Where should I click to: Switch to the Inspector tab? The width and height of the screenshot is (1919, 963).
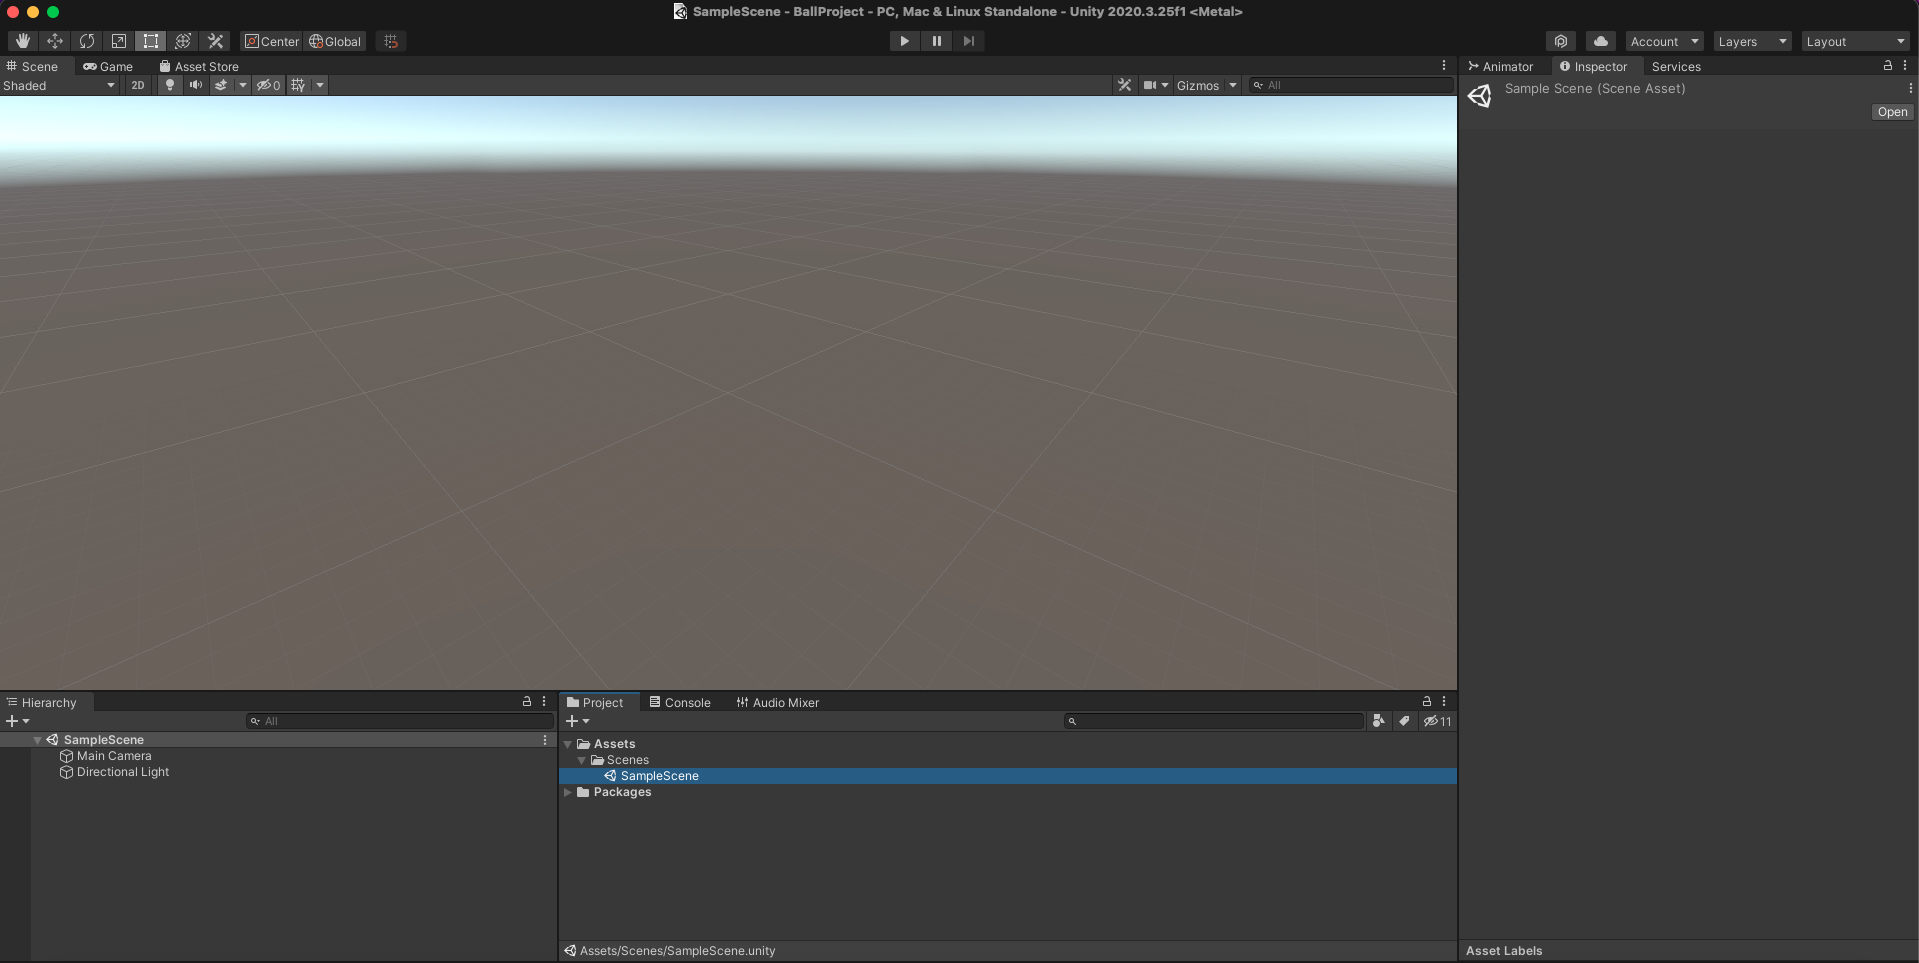point(1594,66)
